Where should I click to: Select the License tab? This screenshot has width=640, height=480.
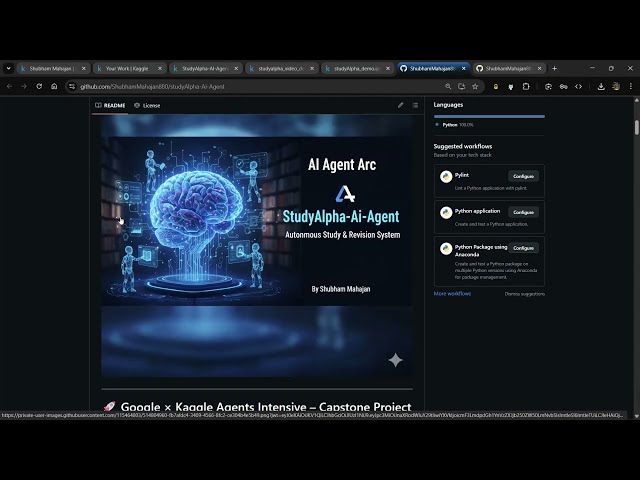[x=147, y=105]
